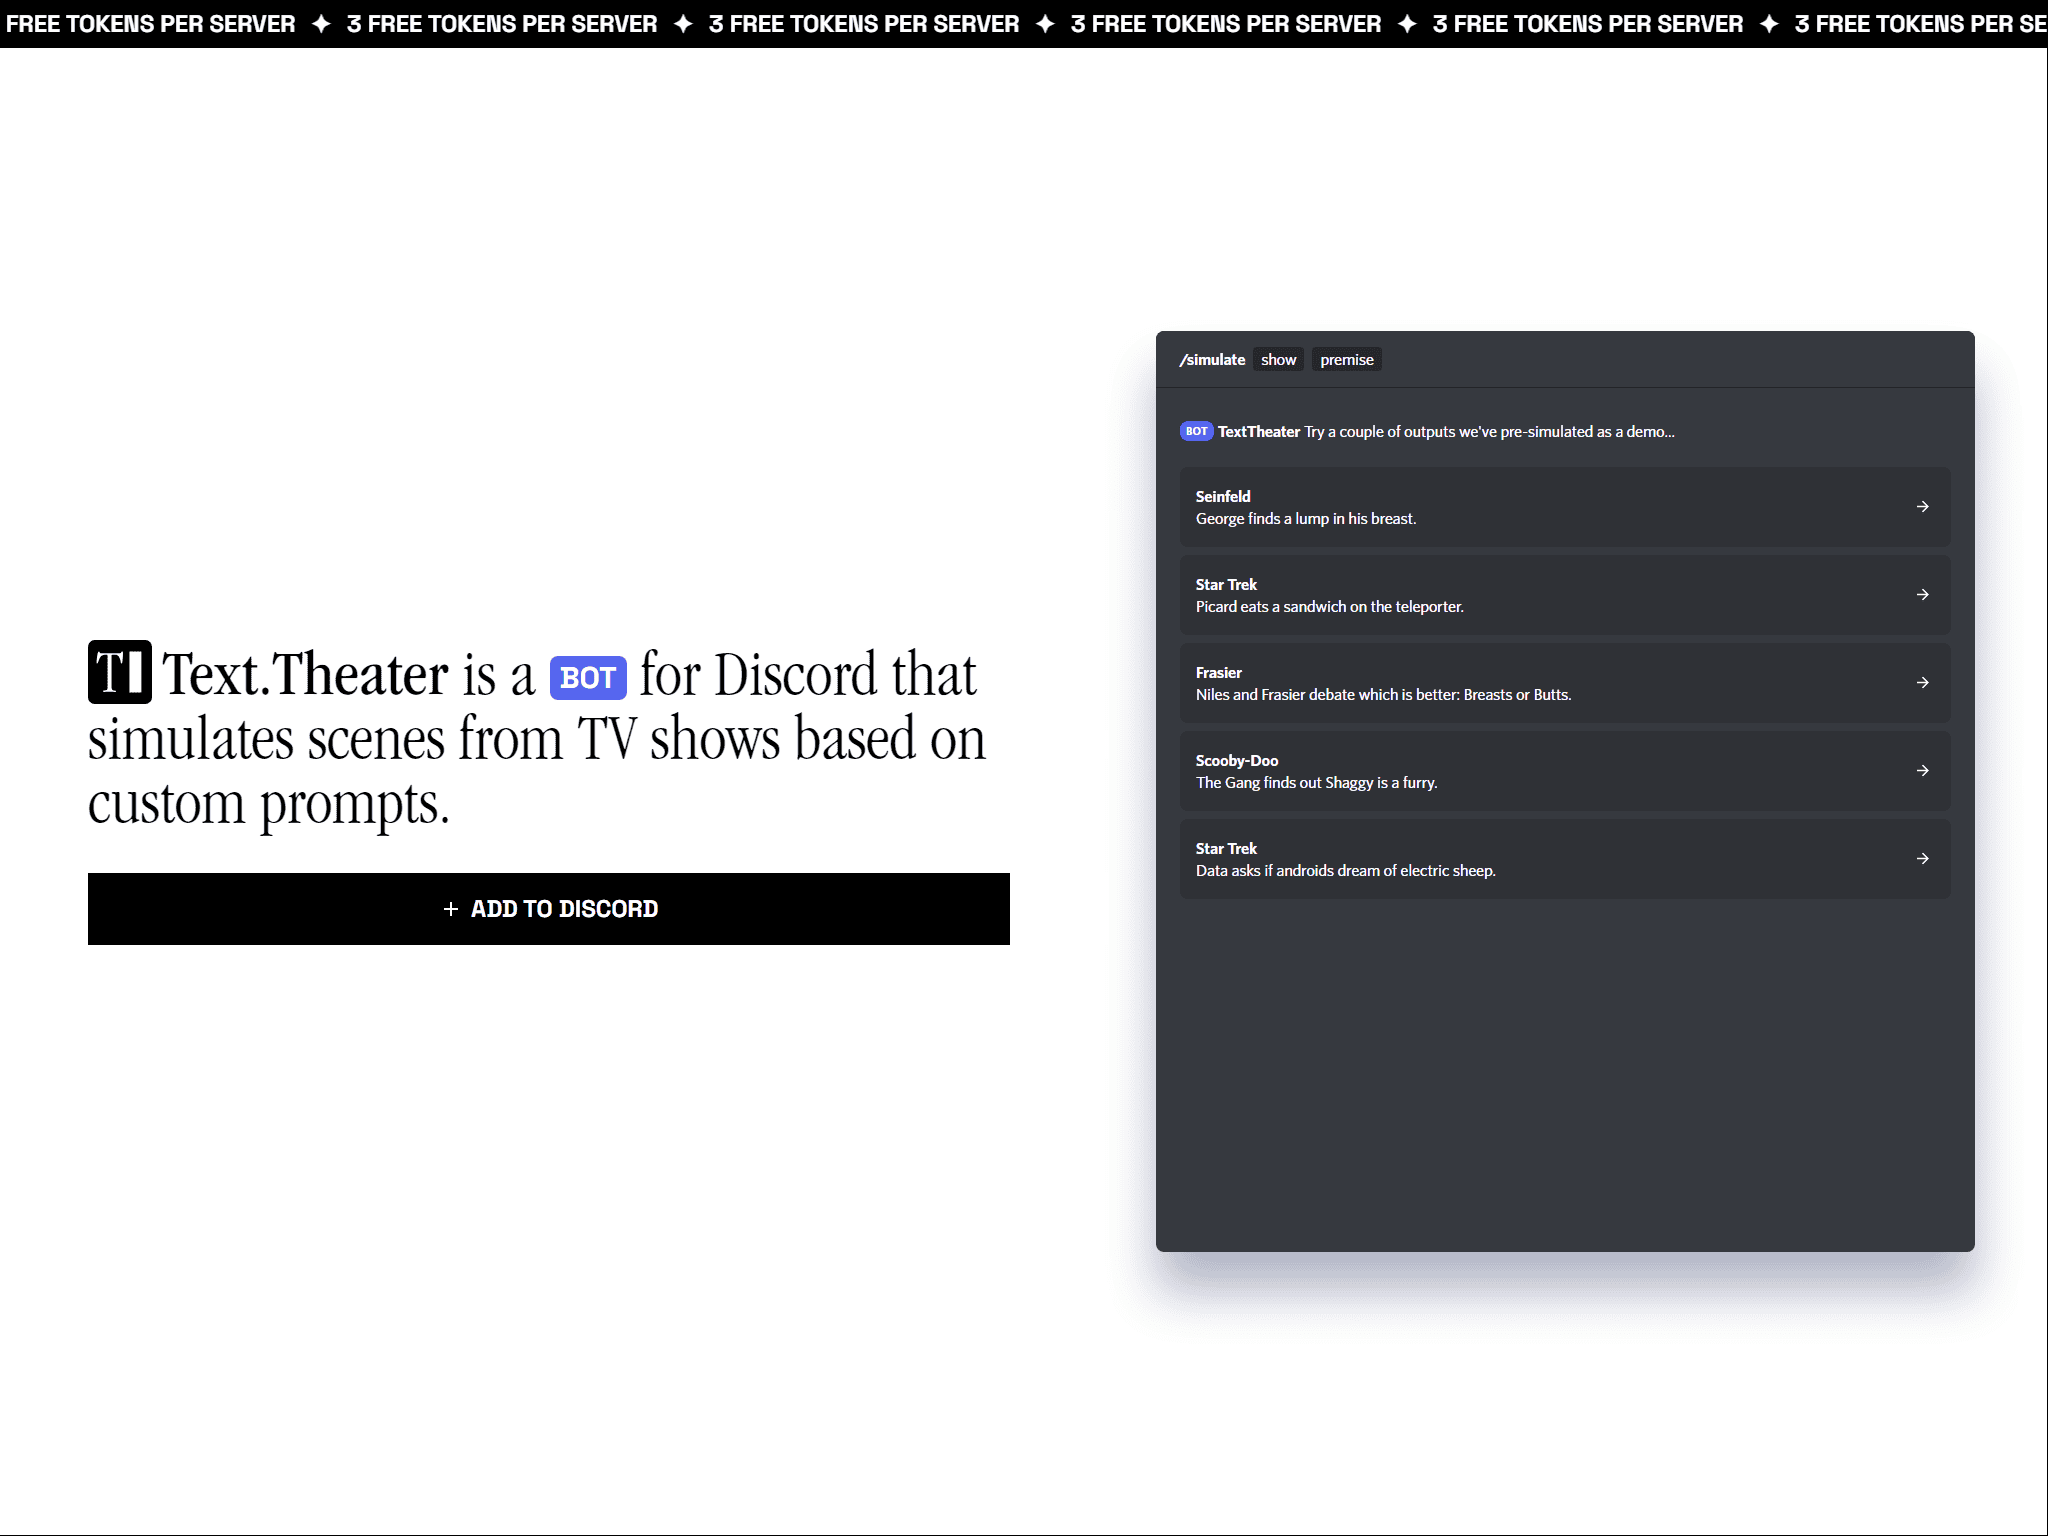This screenshot has width=2048, height=1536.
Task: Click the Add to Discord button
Action: coord(548,908)
